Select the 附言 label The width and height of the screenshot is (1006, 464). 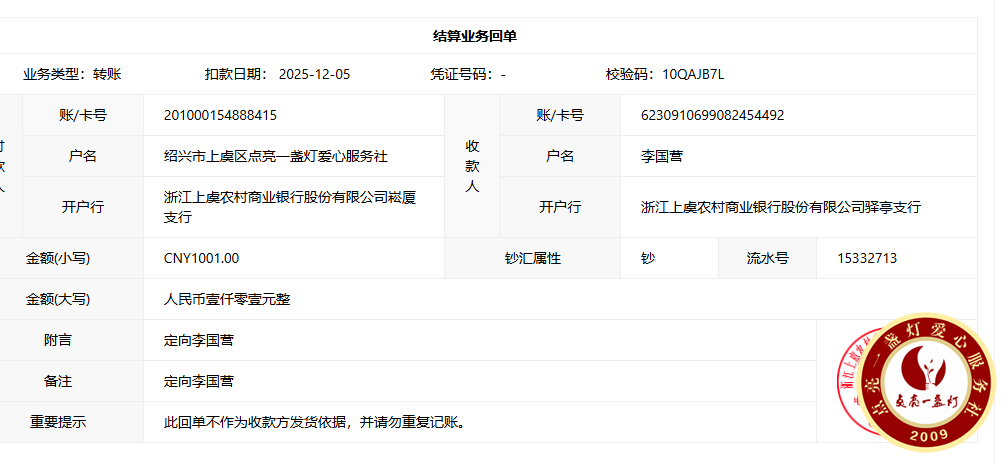(58, 340)
